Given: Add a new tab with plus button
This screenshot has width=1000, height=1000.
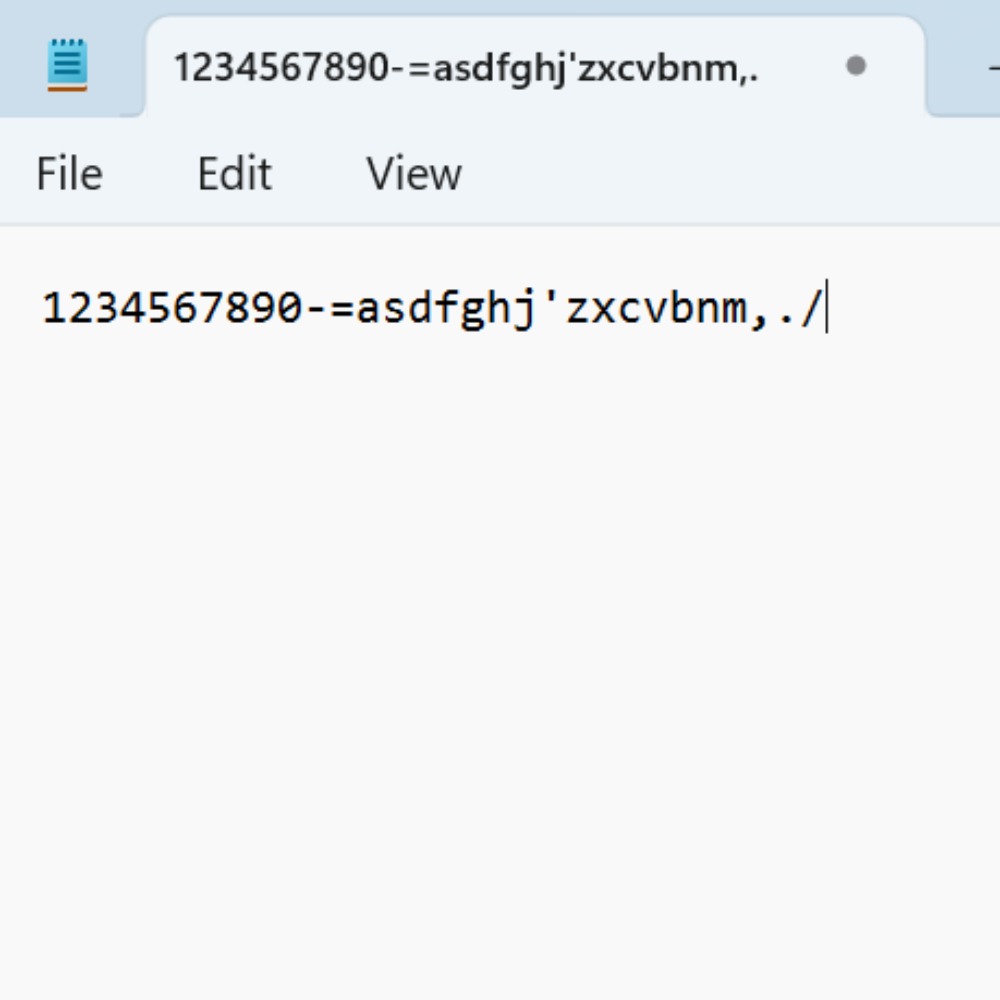Looking at the screenshot, I should 994,66.
